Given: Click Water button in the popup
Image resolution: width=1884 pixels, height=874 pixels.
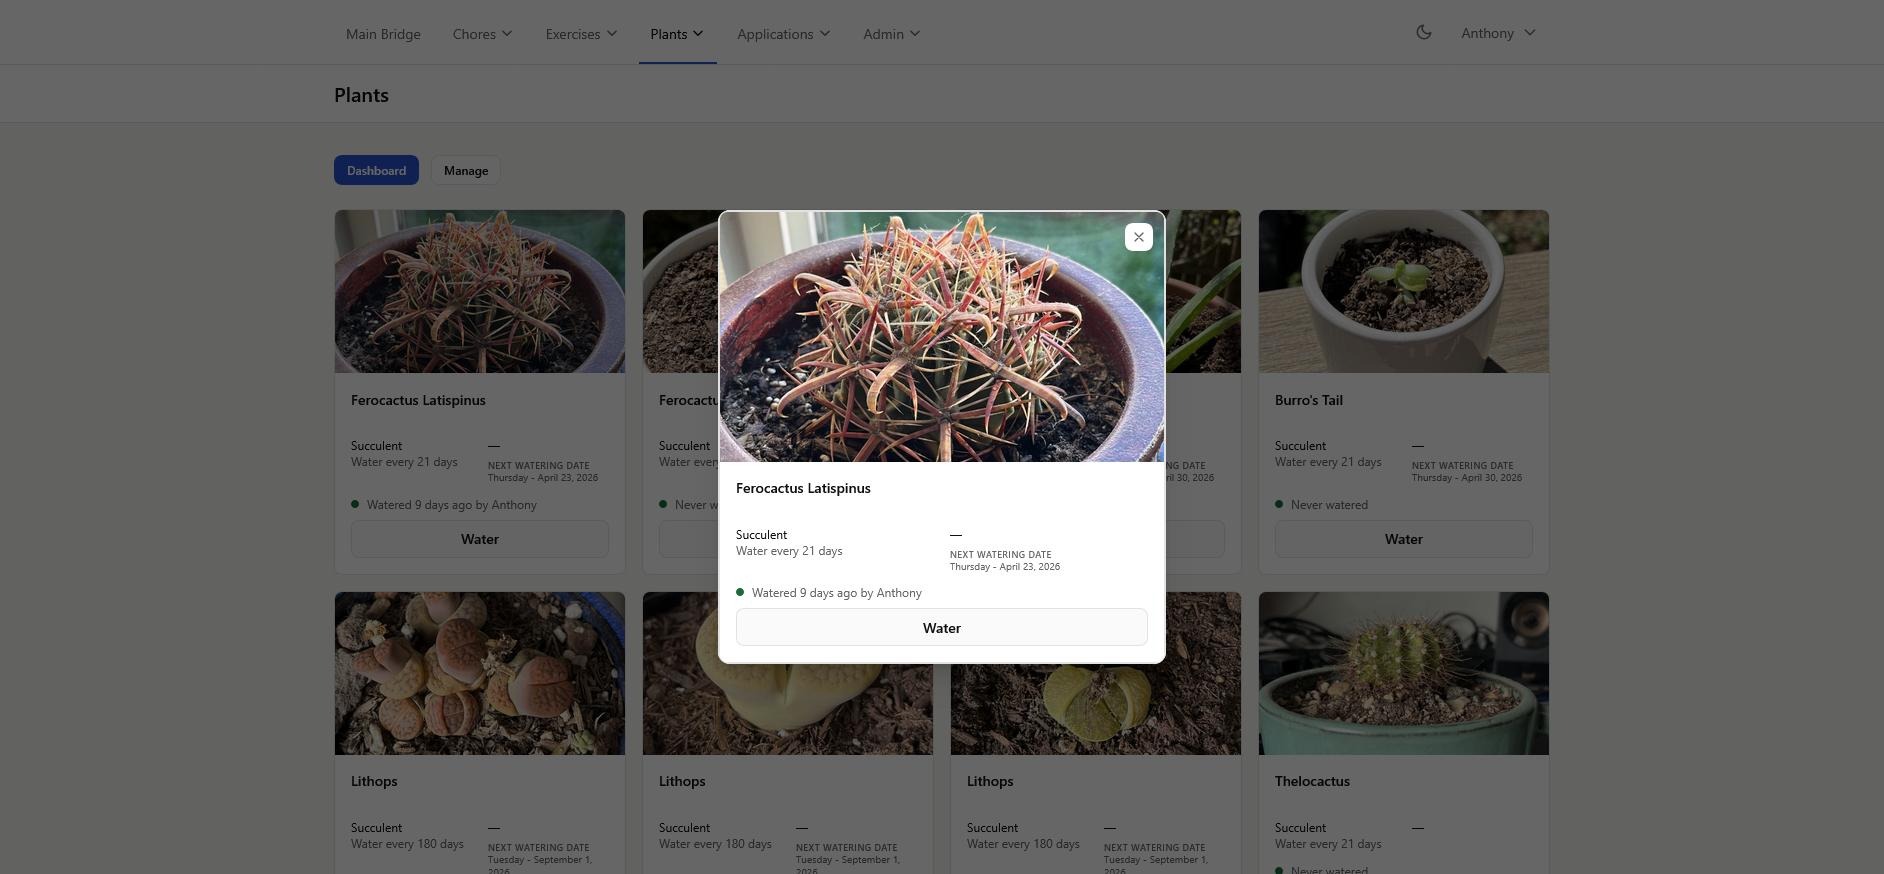Looking at the screenshot, I should tap(942, 628).
